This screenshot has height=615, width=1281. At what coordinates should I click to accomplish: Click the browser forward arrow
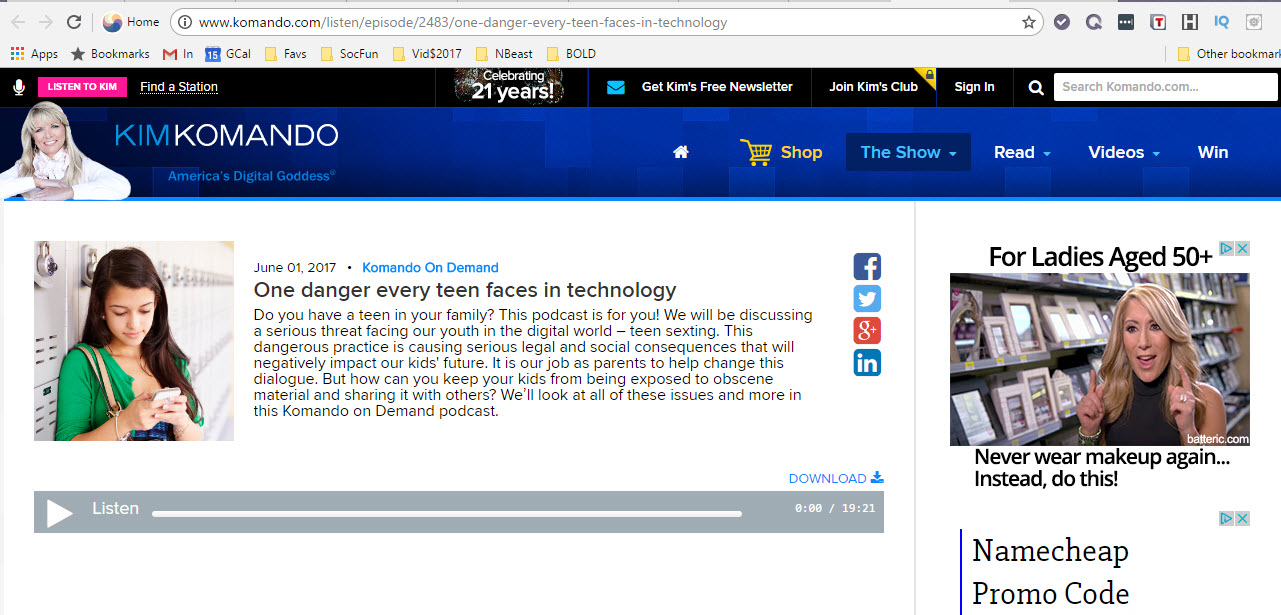pos(46,22)
